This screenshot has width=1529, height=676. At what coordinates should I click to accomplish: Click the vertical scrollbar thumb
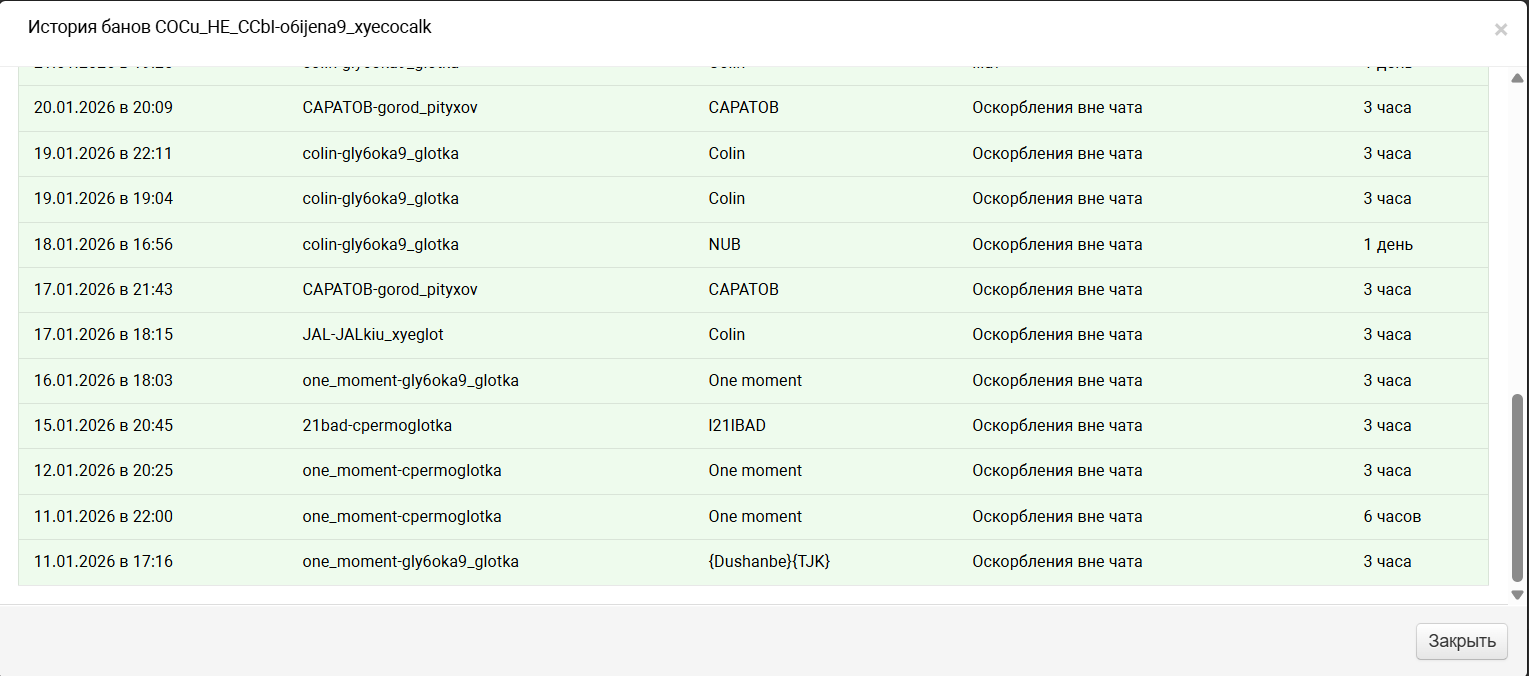1517,486
